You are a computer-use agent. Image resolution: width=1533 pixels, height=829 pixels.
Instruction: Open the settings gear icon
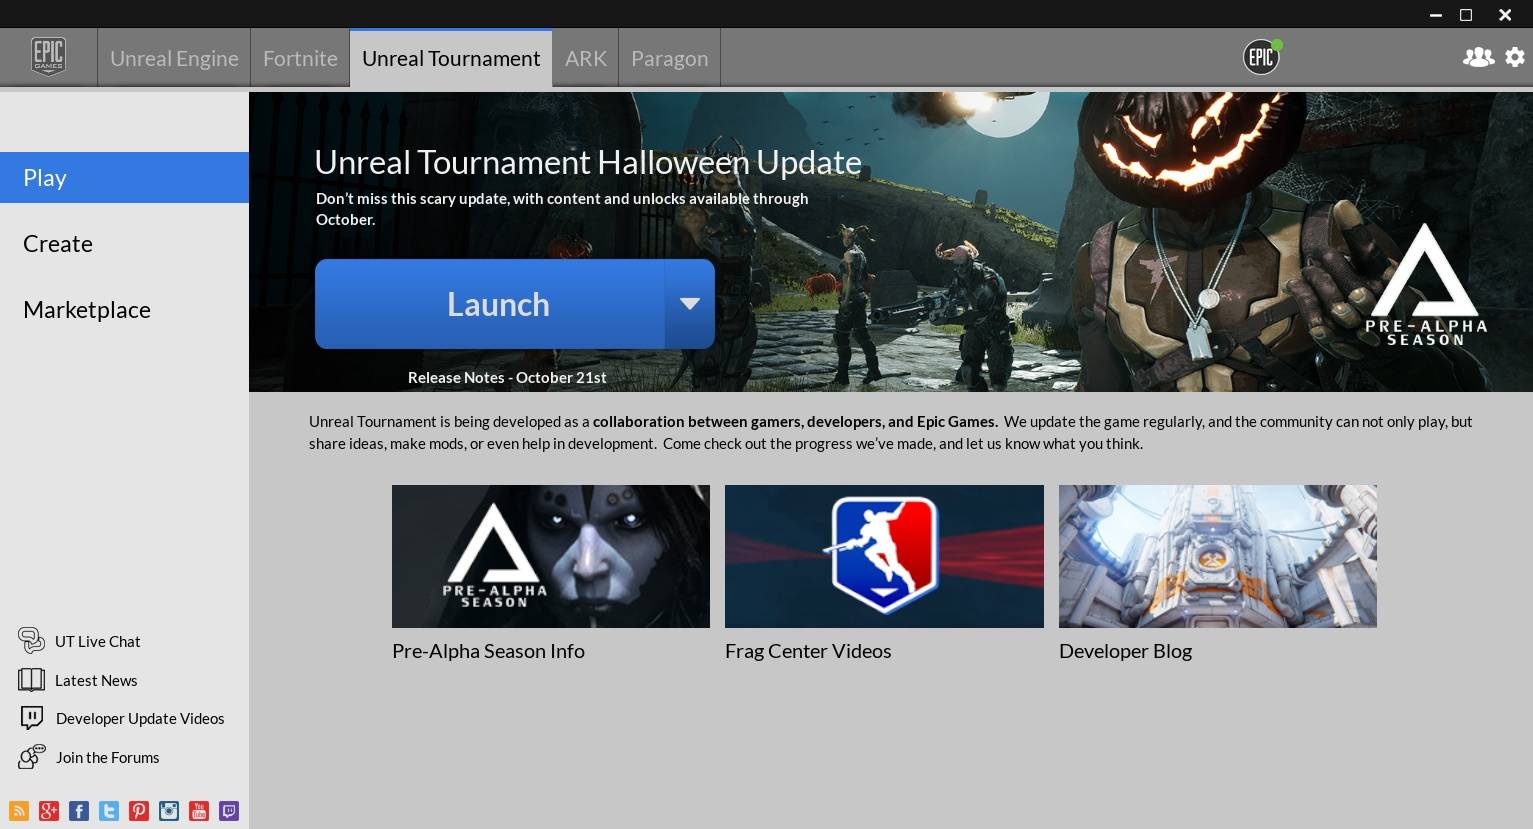pos(1515,57)
